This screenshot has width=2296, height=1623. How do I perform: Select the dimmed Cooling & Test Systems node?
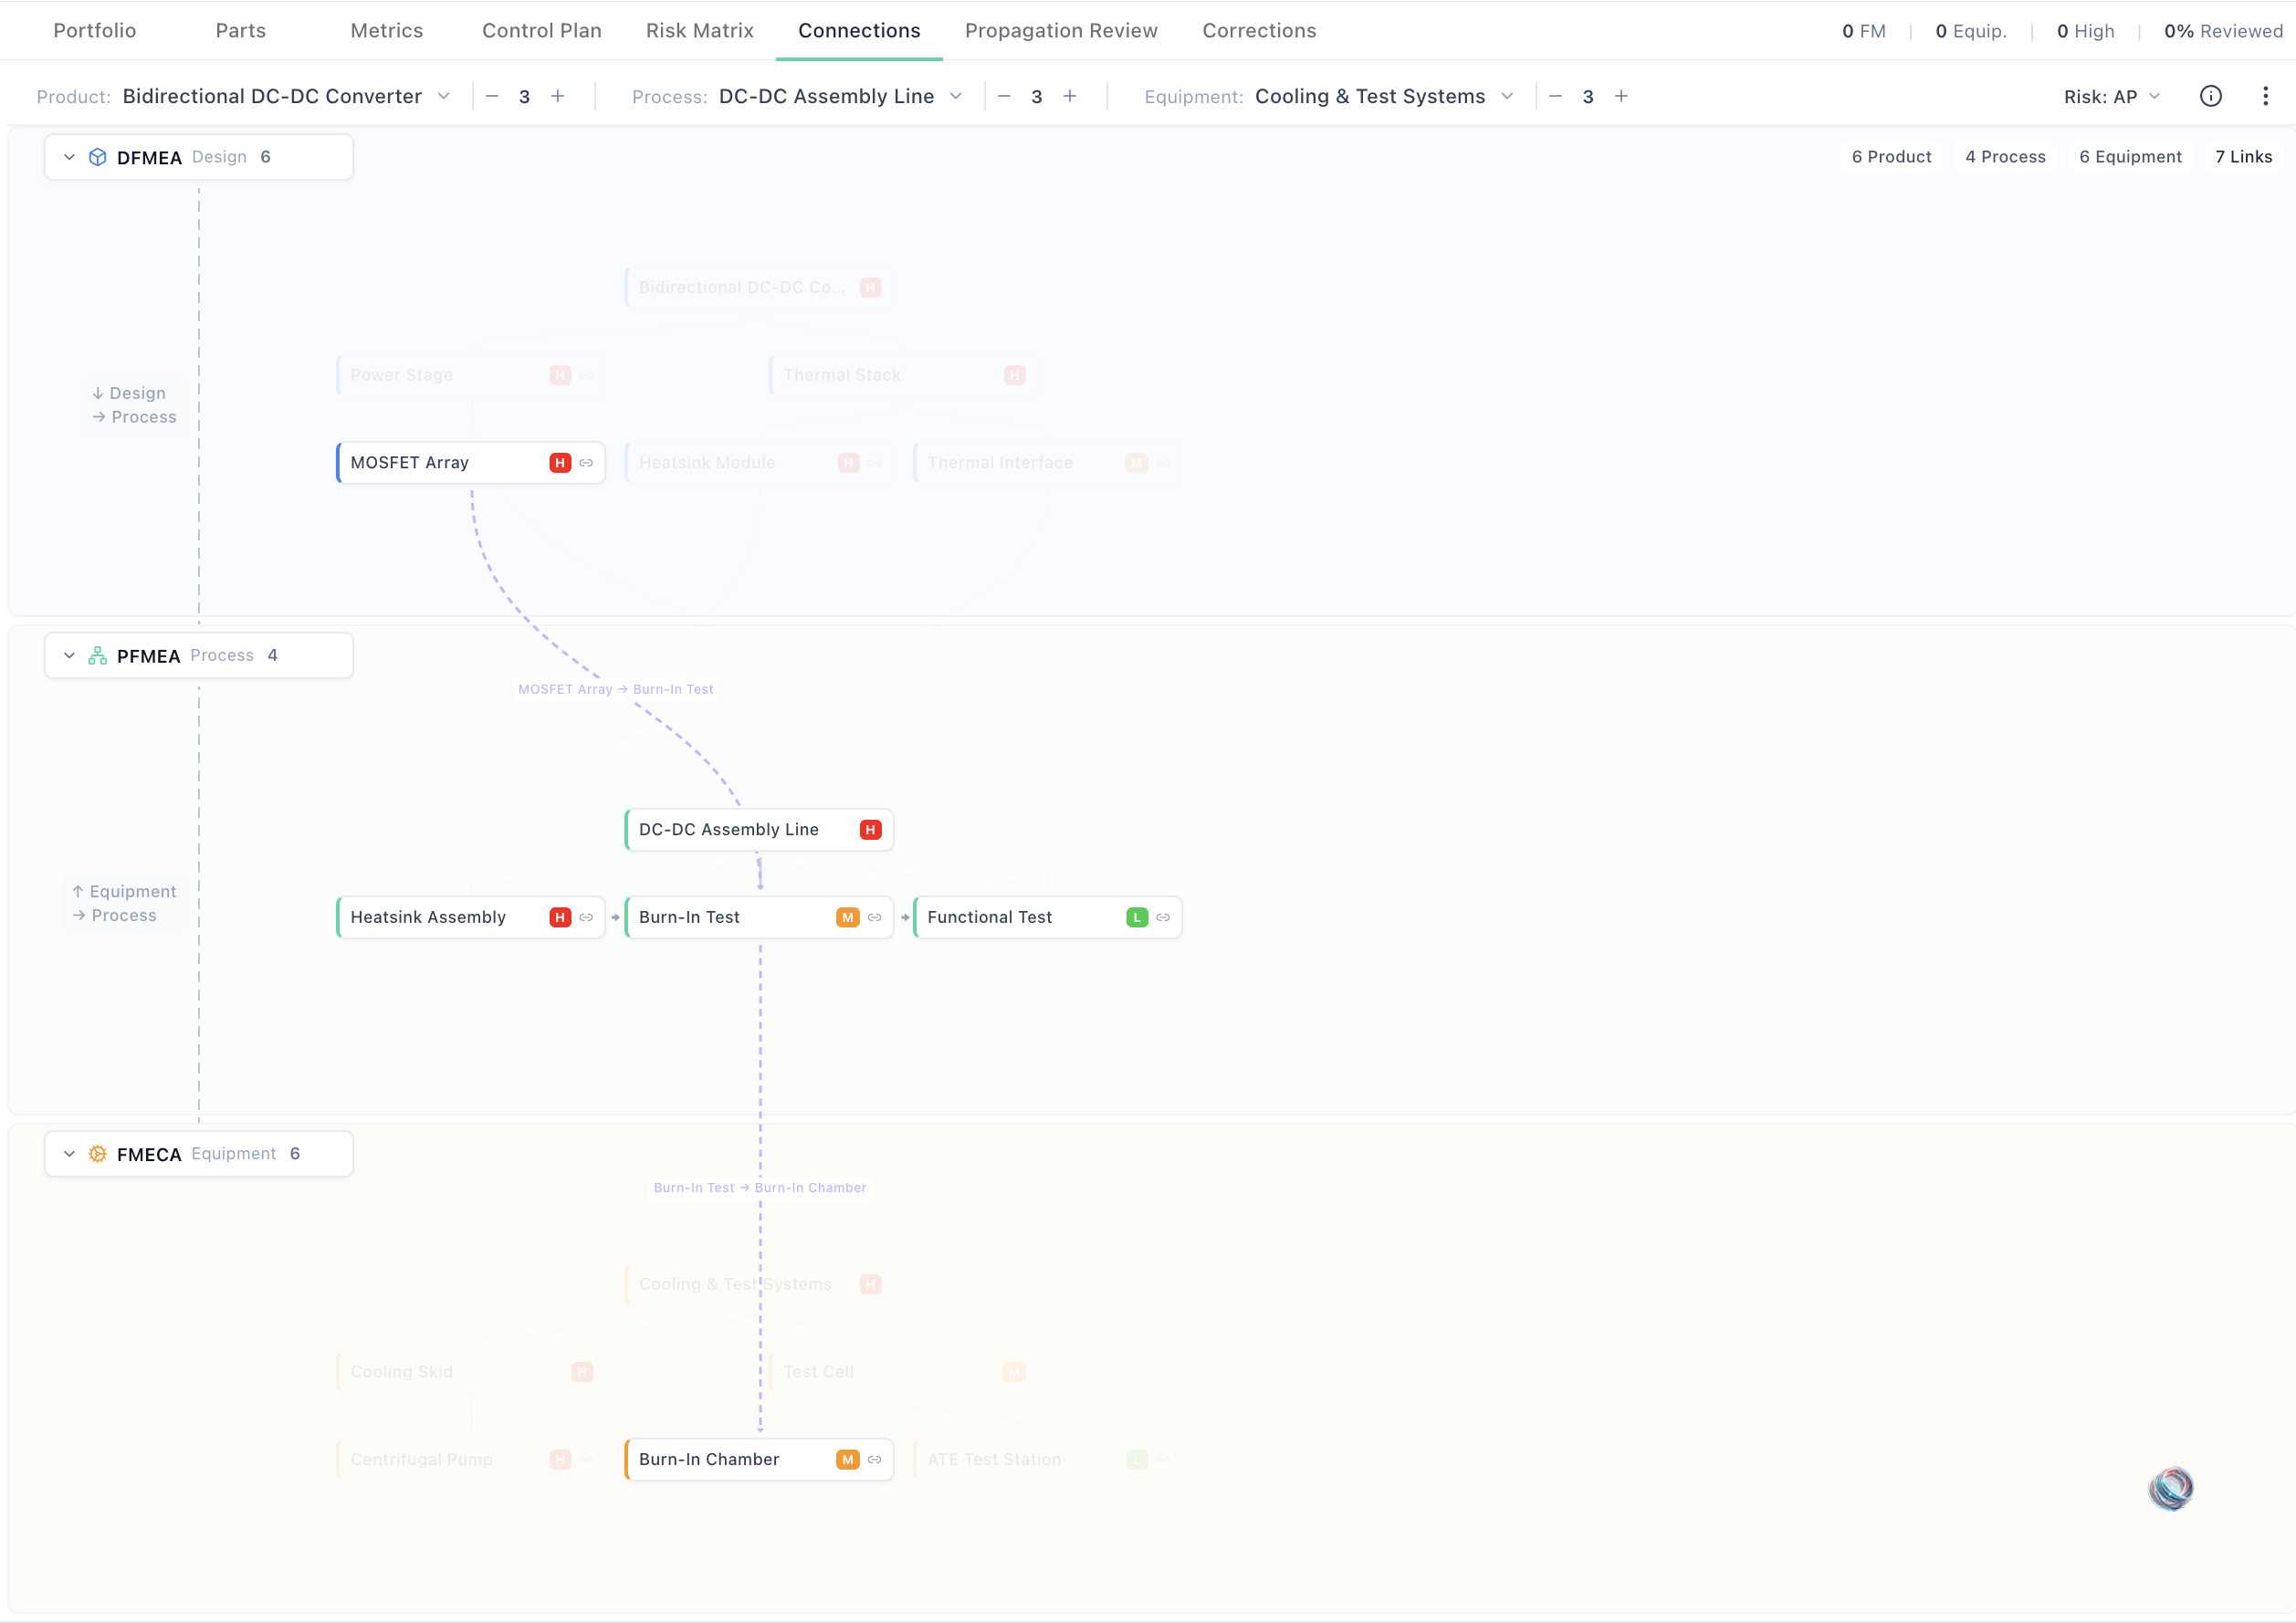pyautogui.click(x=759, y=1284)
